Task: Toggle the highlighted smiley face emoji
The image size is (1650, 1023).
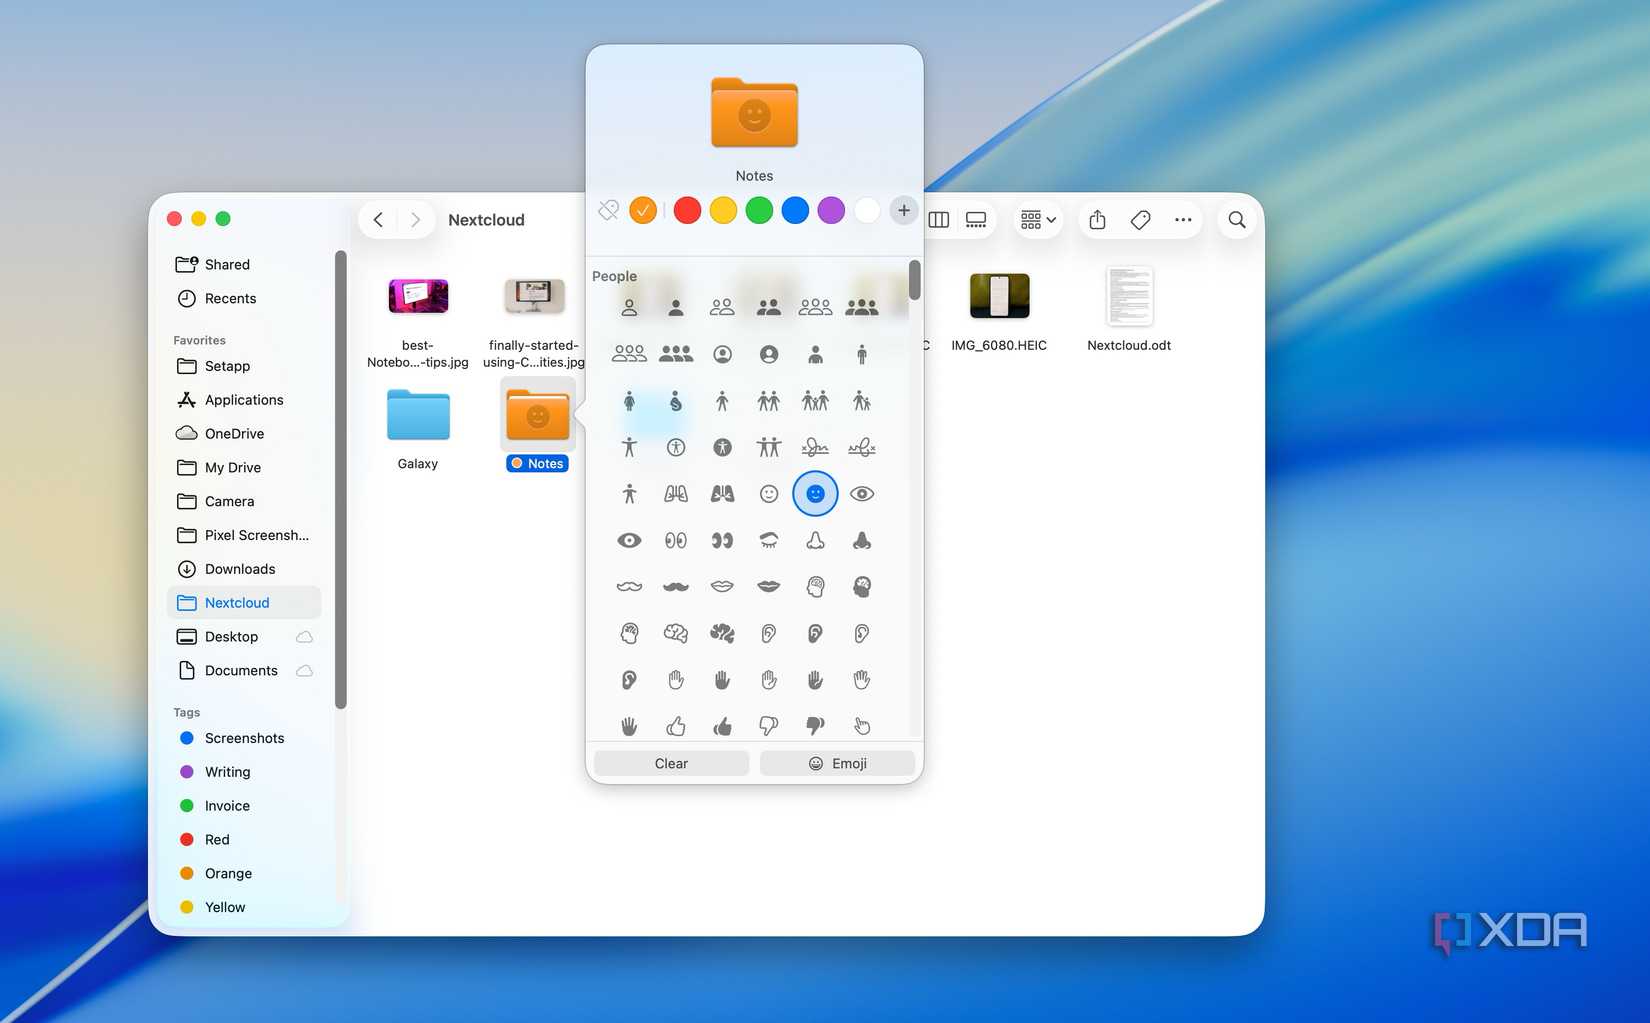Action: point(815,493)
